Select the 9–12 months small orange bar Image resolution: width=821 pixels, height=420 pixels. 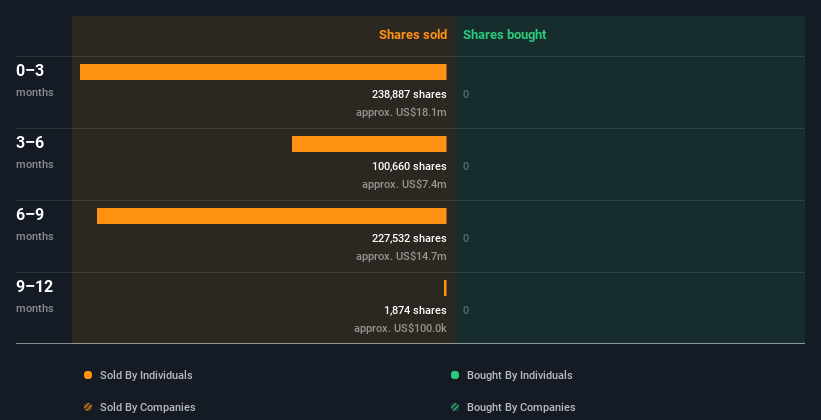tap(445, 288)
